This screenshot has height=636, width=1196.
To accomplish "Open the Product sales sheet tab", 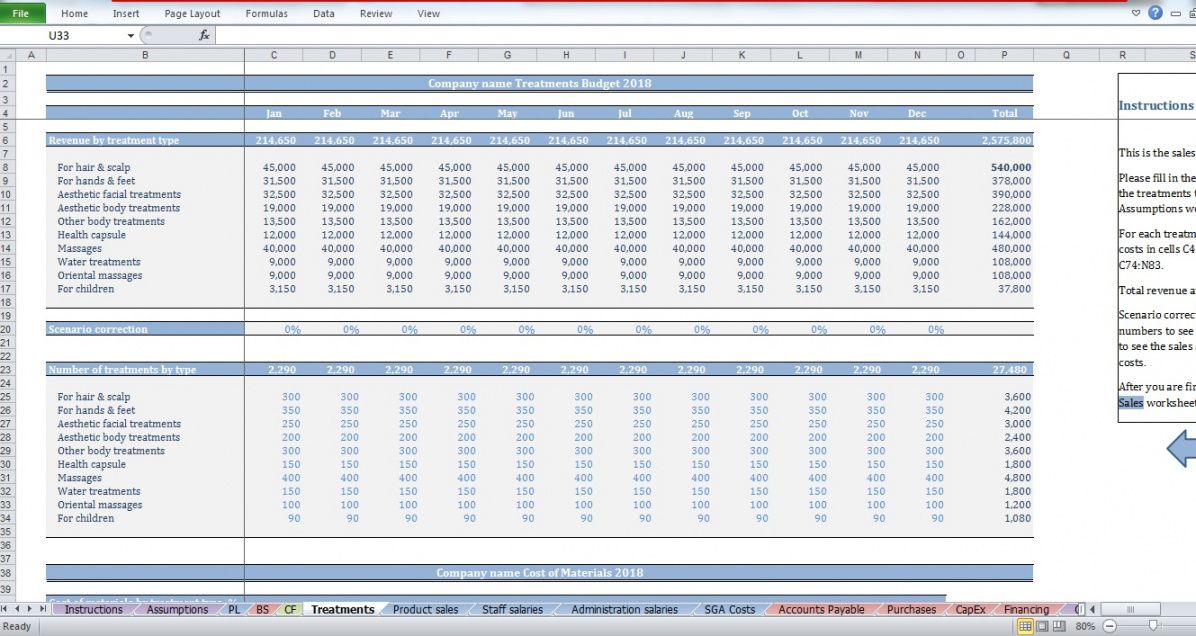I will (425, 609).
